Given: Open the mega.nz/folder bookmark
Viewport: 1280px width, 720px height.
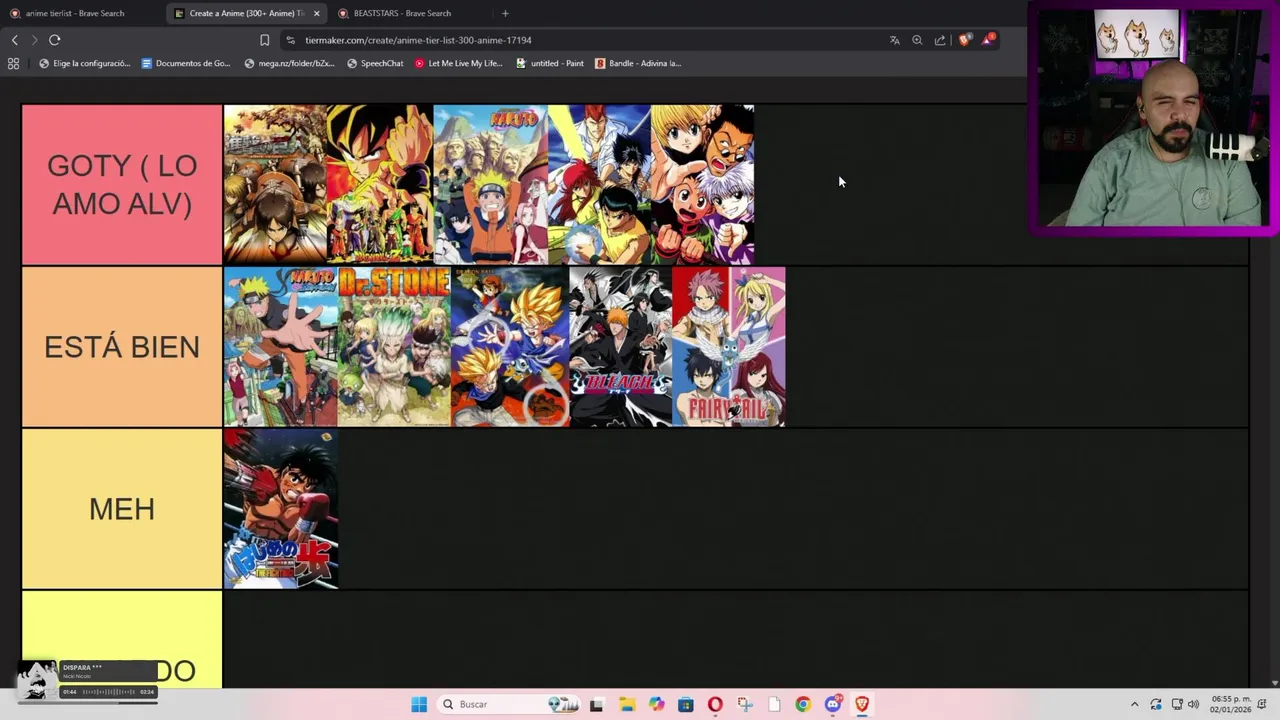Looking at the screenshot, I should 290,63.
